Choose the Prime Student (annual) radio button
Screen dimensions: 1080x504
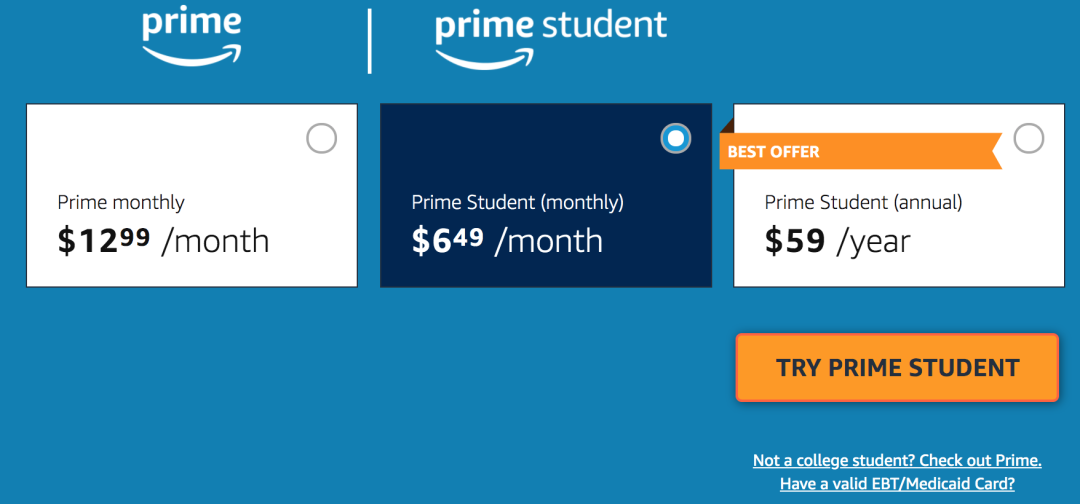(1028, 138)
